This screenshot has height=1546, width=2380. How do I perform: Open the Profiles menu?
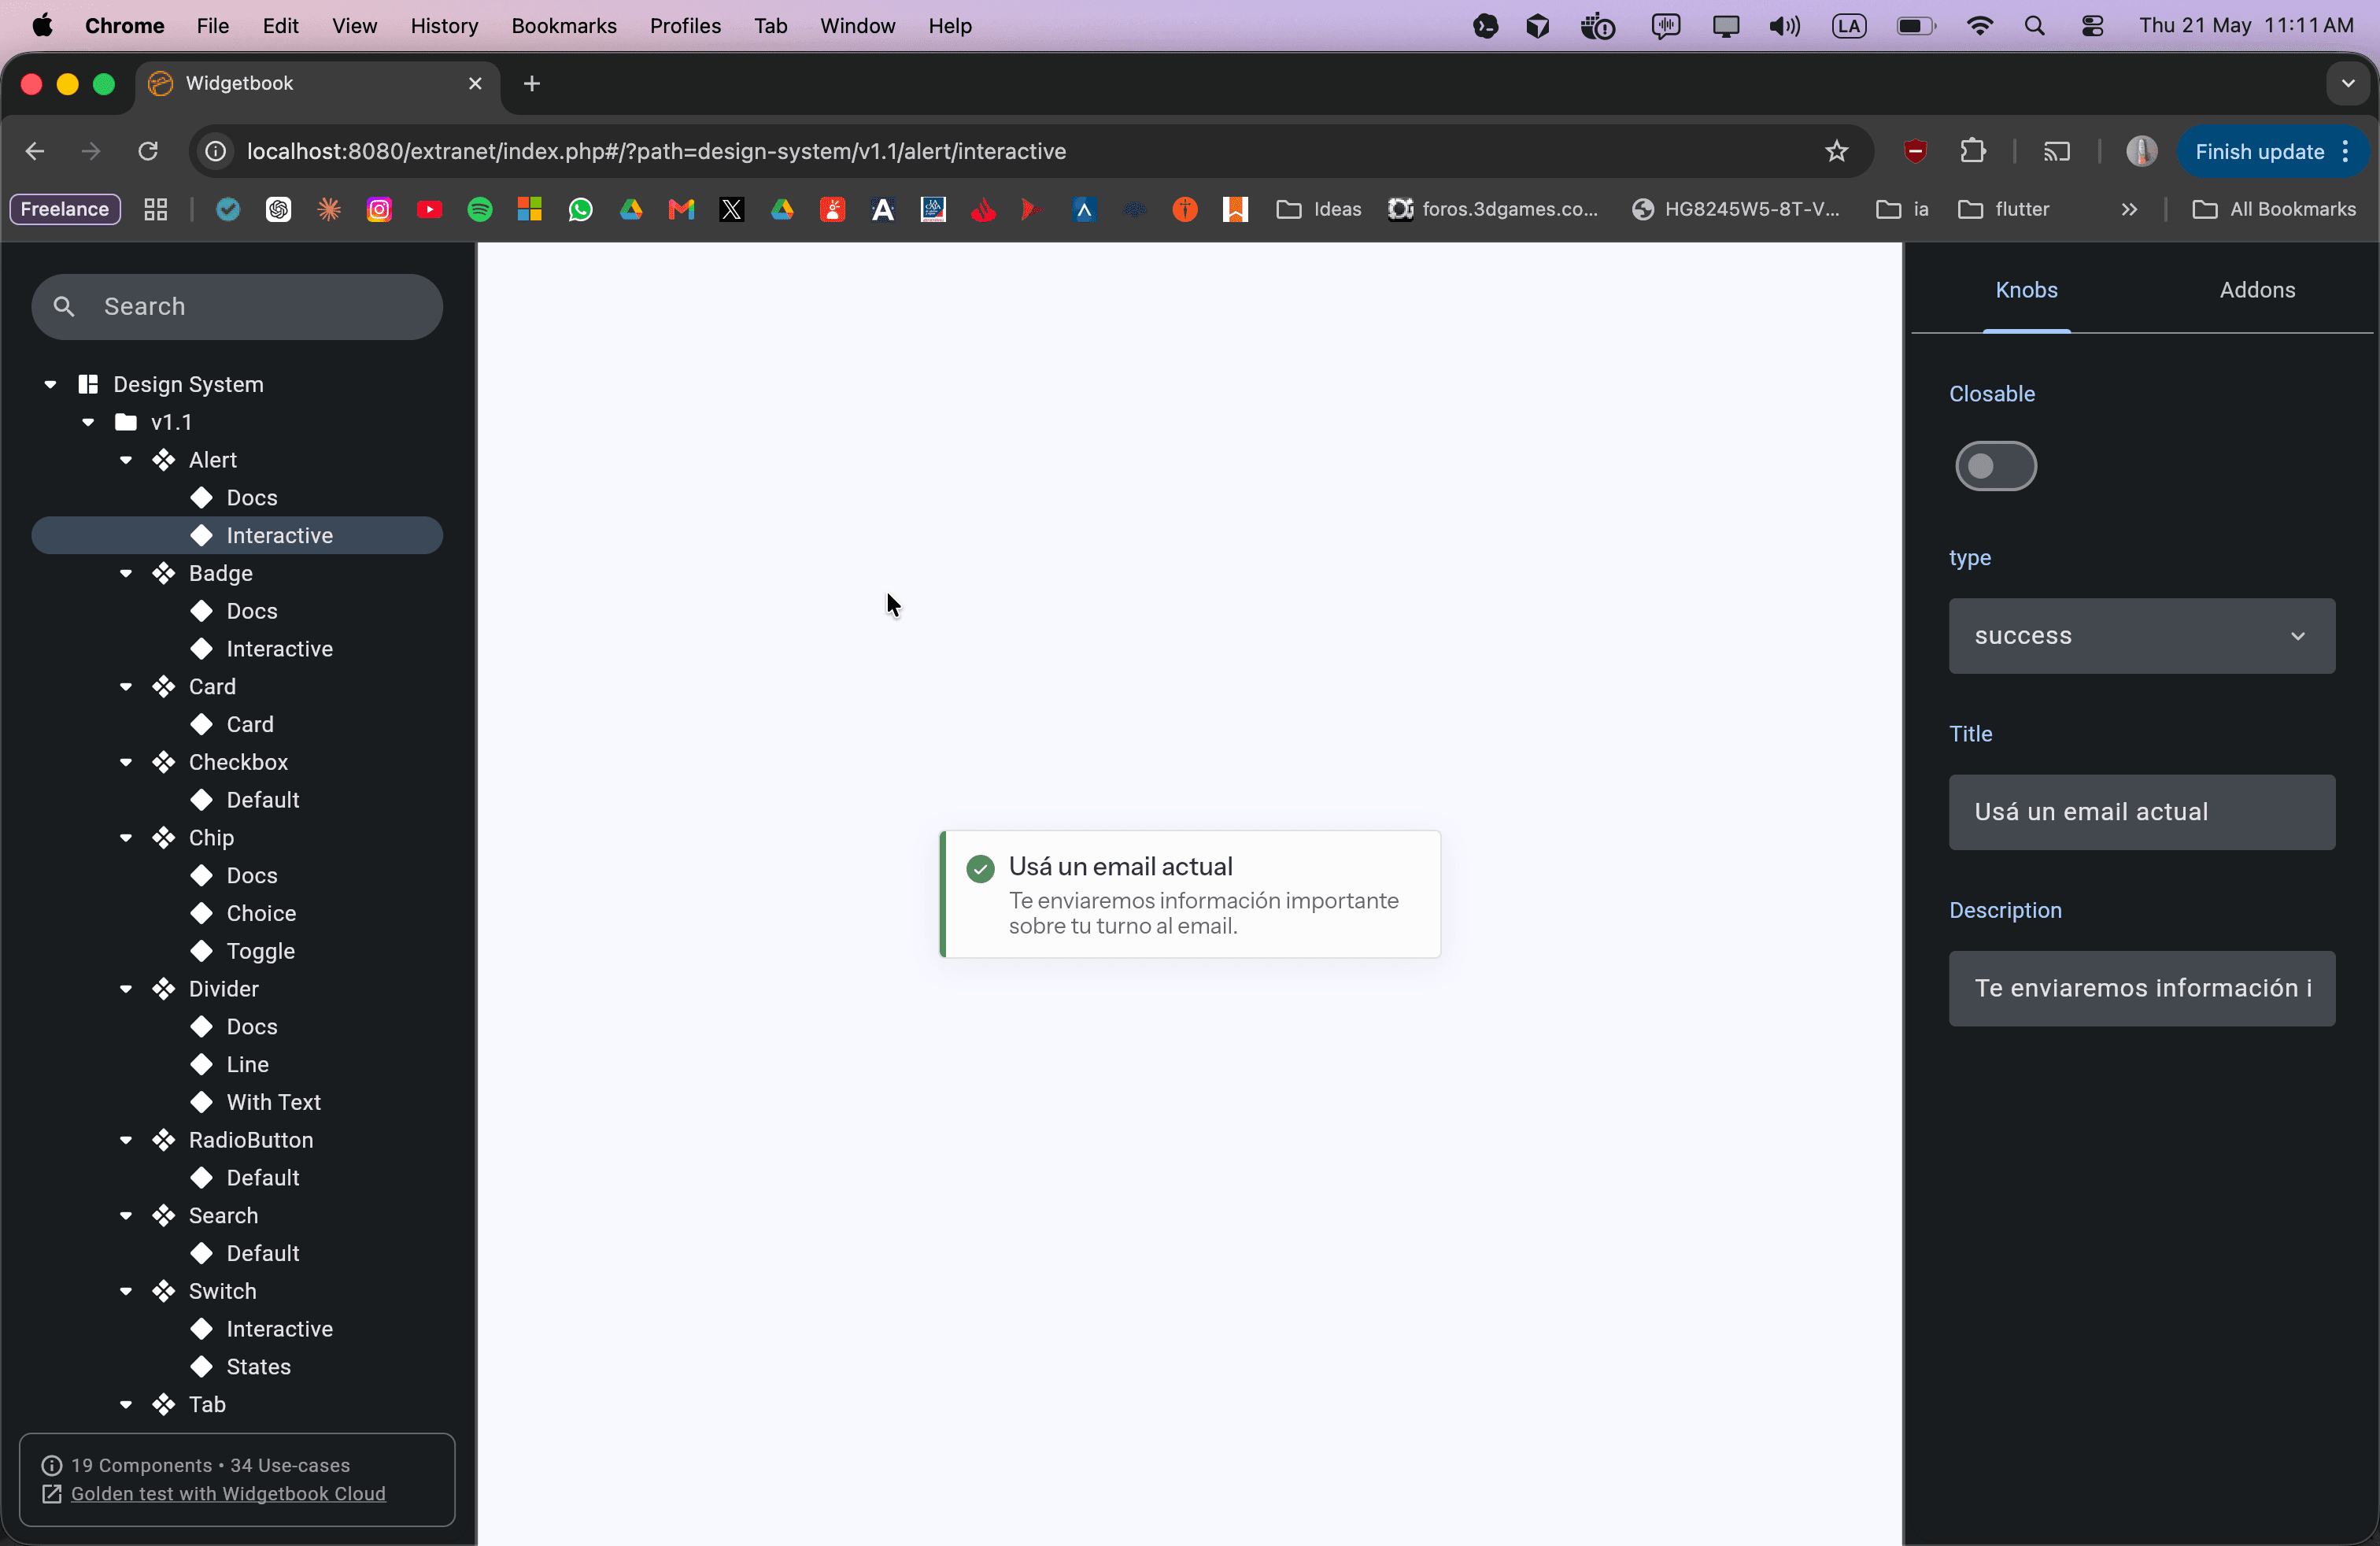pos(685,26)
